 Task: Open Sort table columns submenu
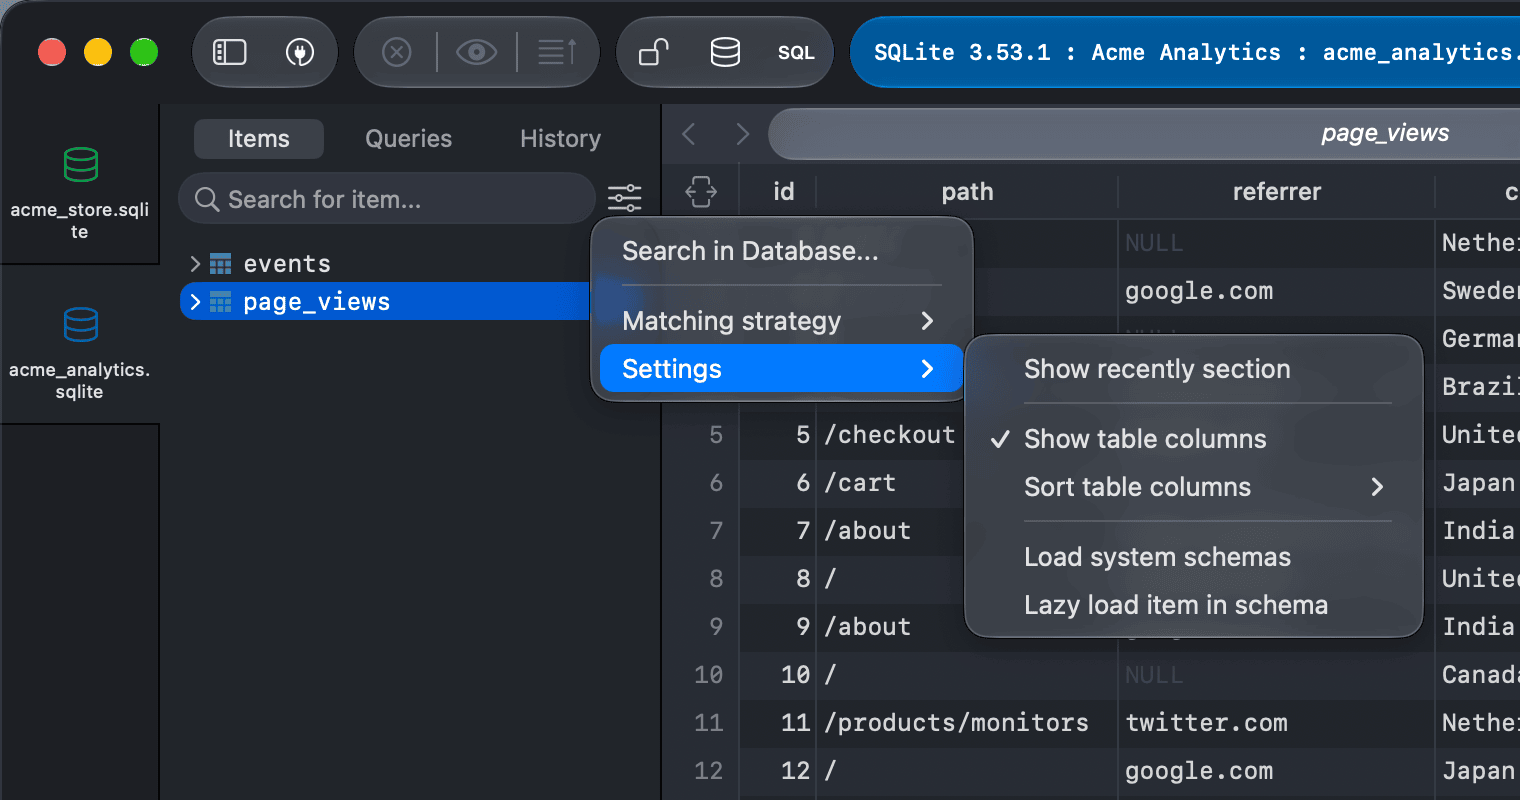pyautogui.click(x=1193, y=487)
